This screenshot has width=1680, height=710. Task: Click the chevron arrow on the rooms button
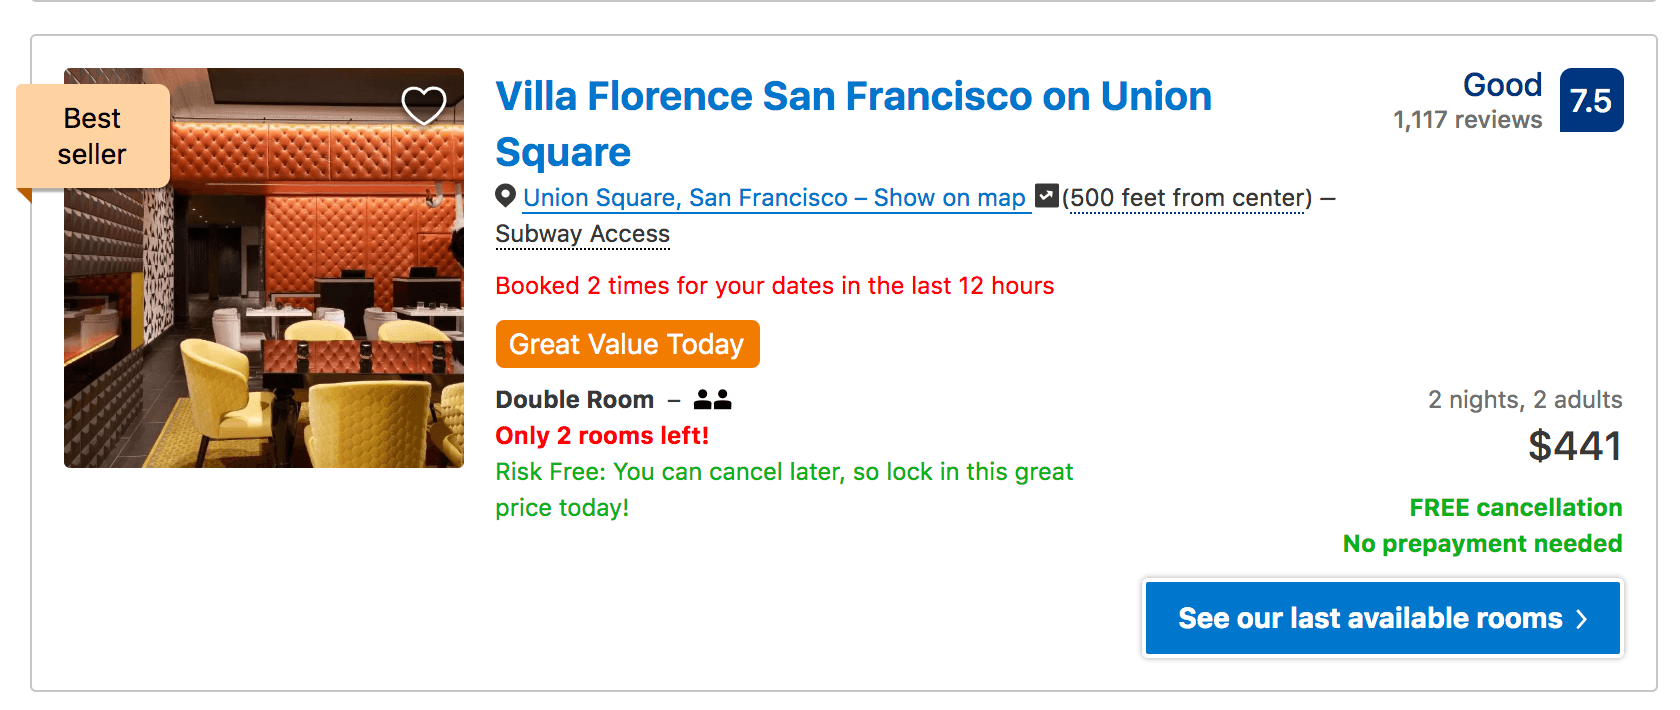pyautogui.click(x=1582, y=619)
